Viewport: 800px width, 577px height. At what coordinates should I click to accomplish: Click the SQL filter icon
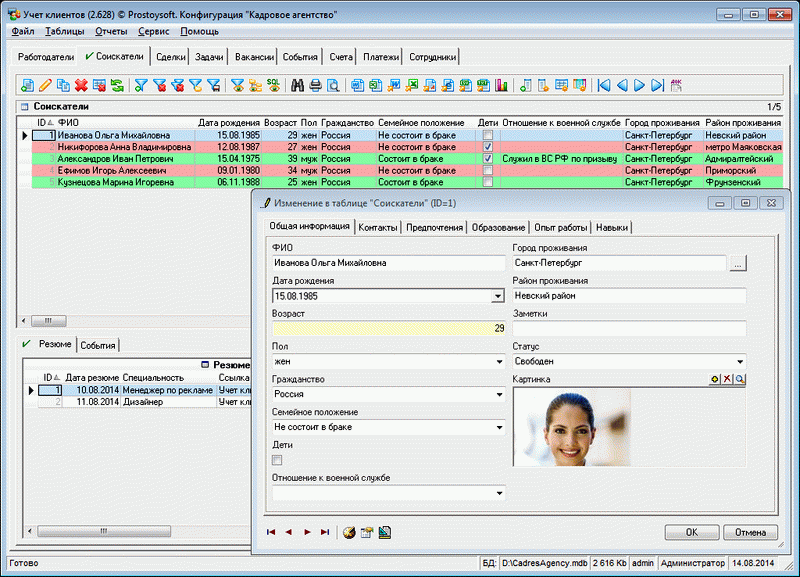pos(272,85)
